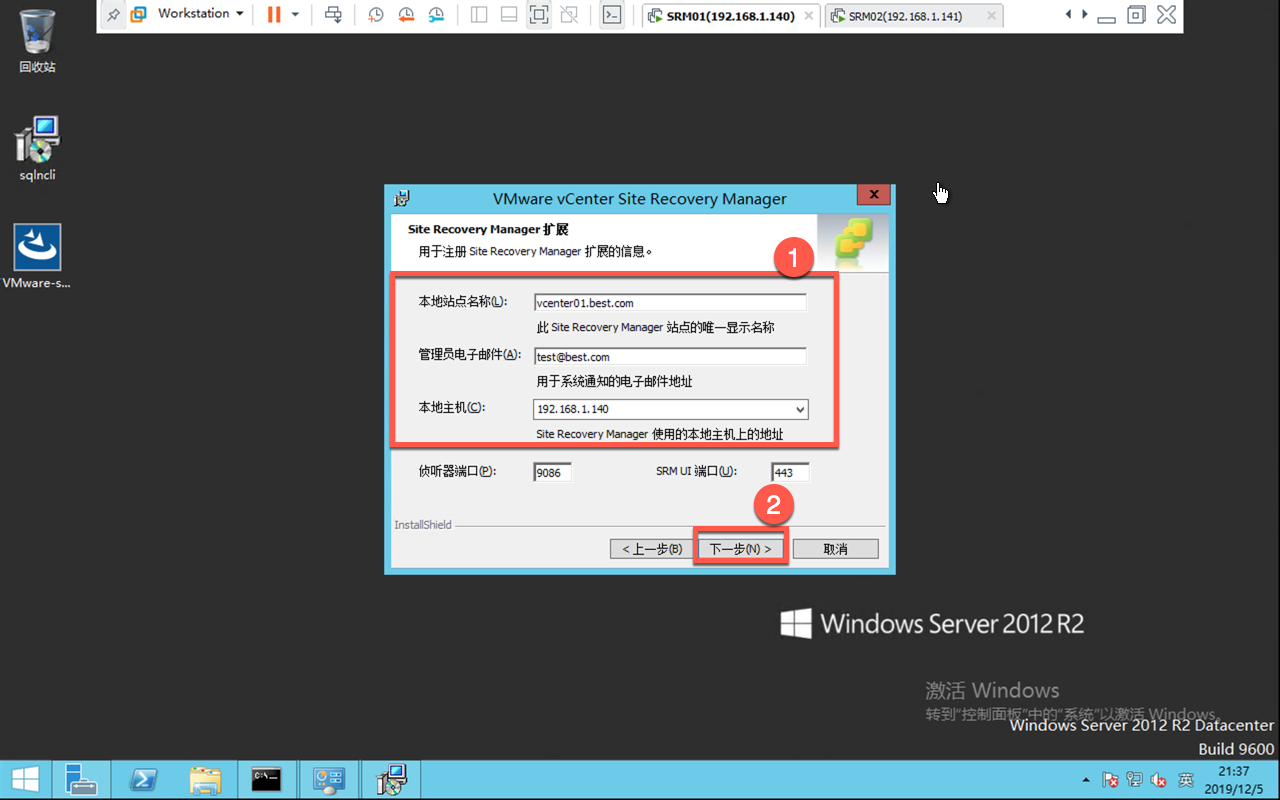1280x800 pixels.
Task: Open Server Manager from the taskbar
Action: [80, 780]
